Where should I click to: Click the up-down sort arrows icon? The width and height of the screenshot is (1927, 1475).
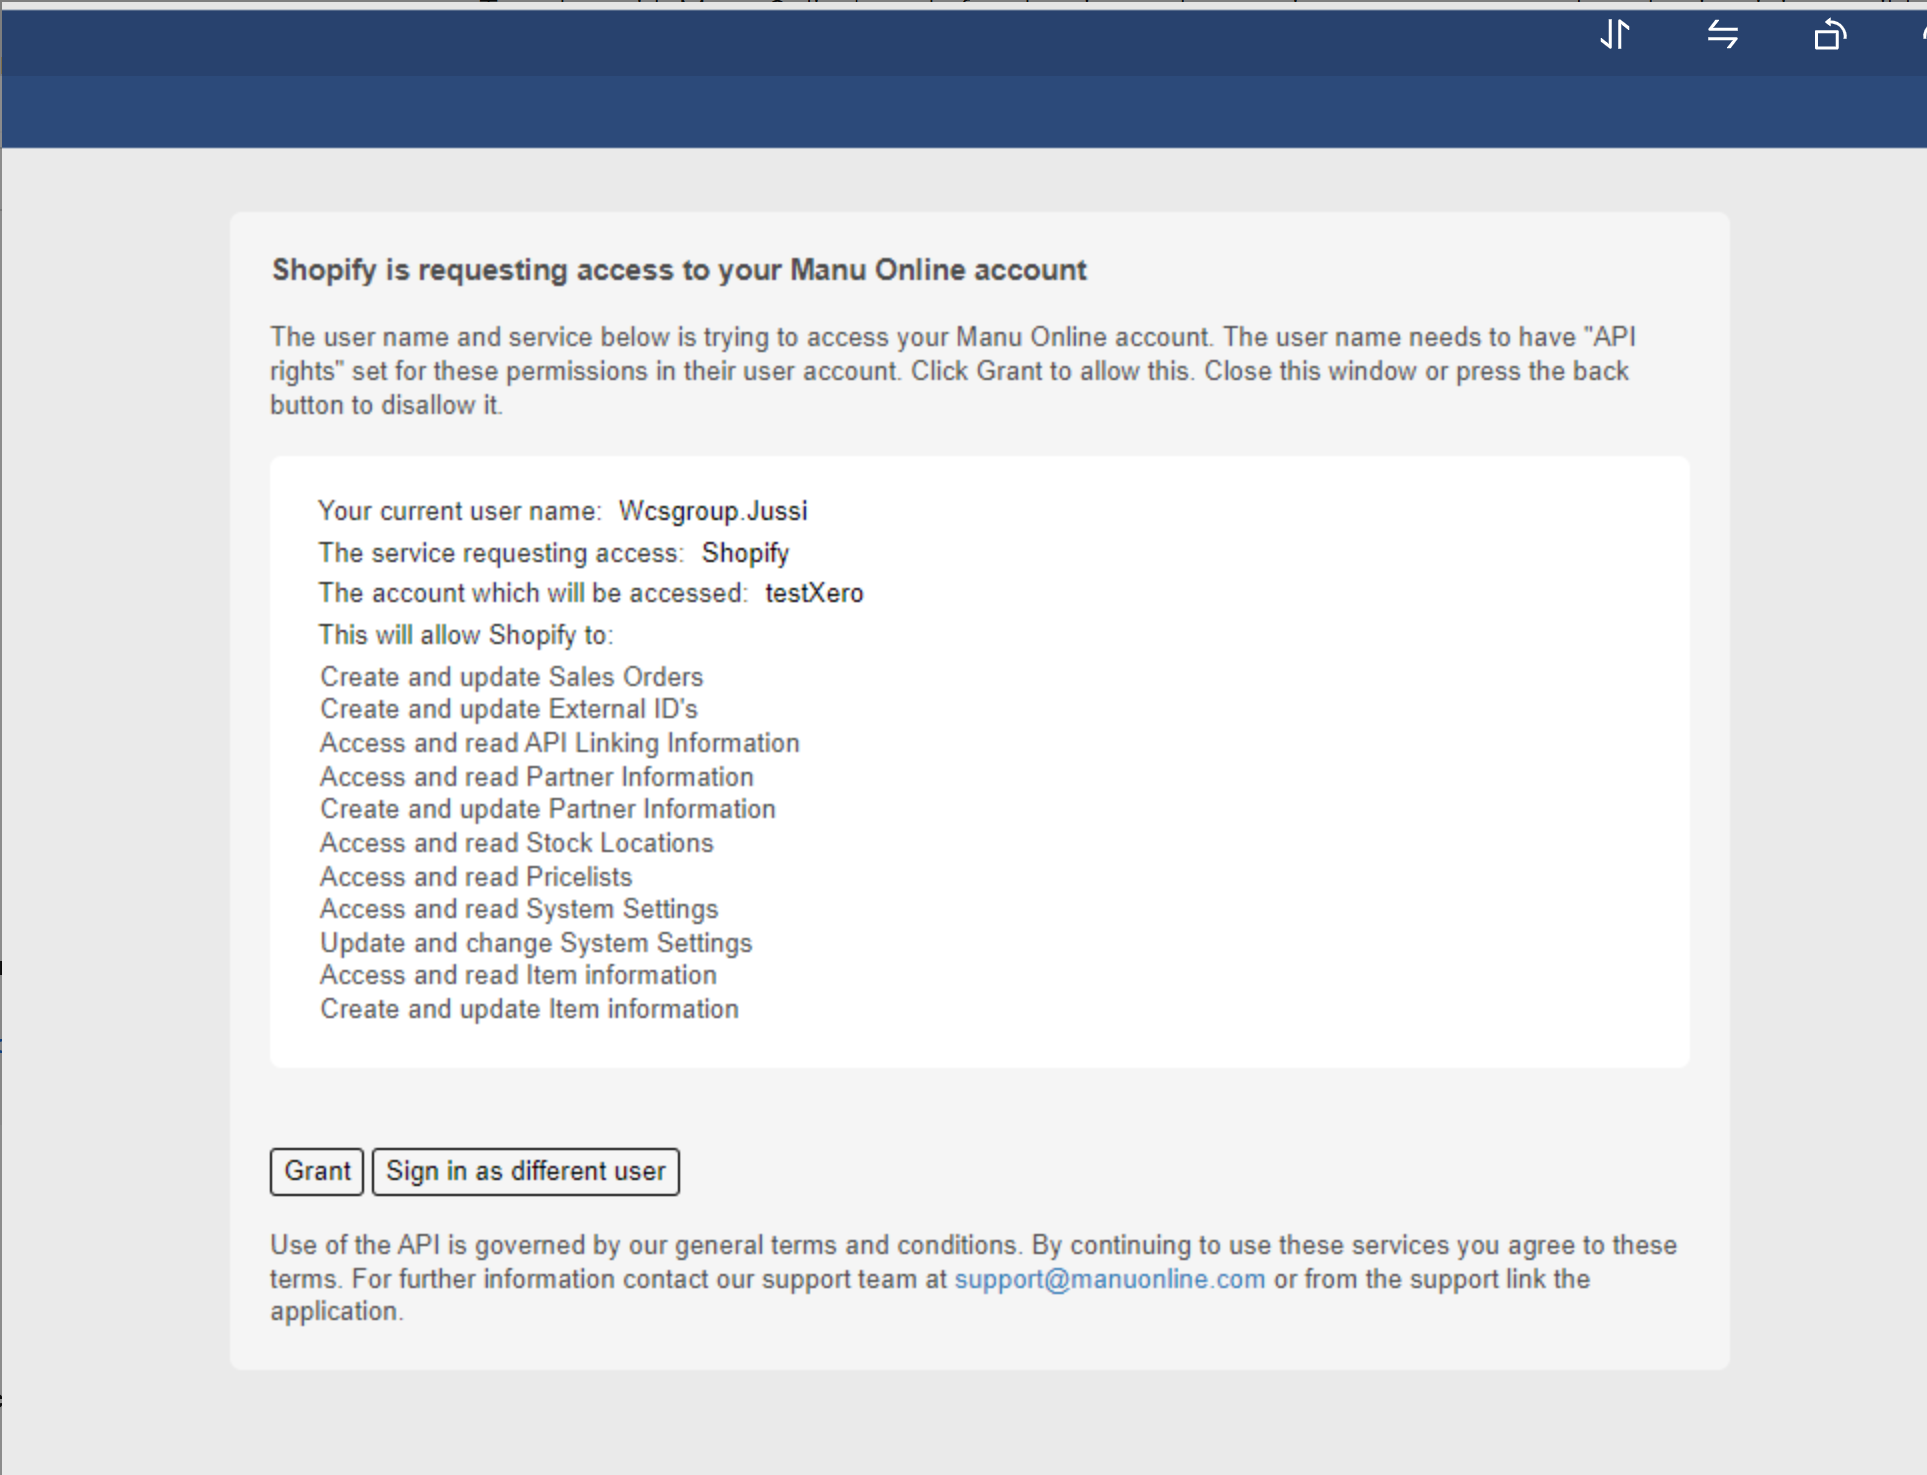coord(1615,35)
